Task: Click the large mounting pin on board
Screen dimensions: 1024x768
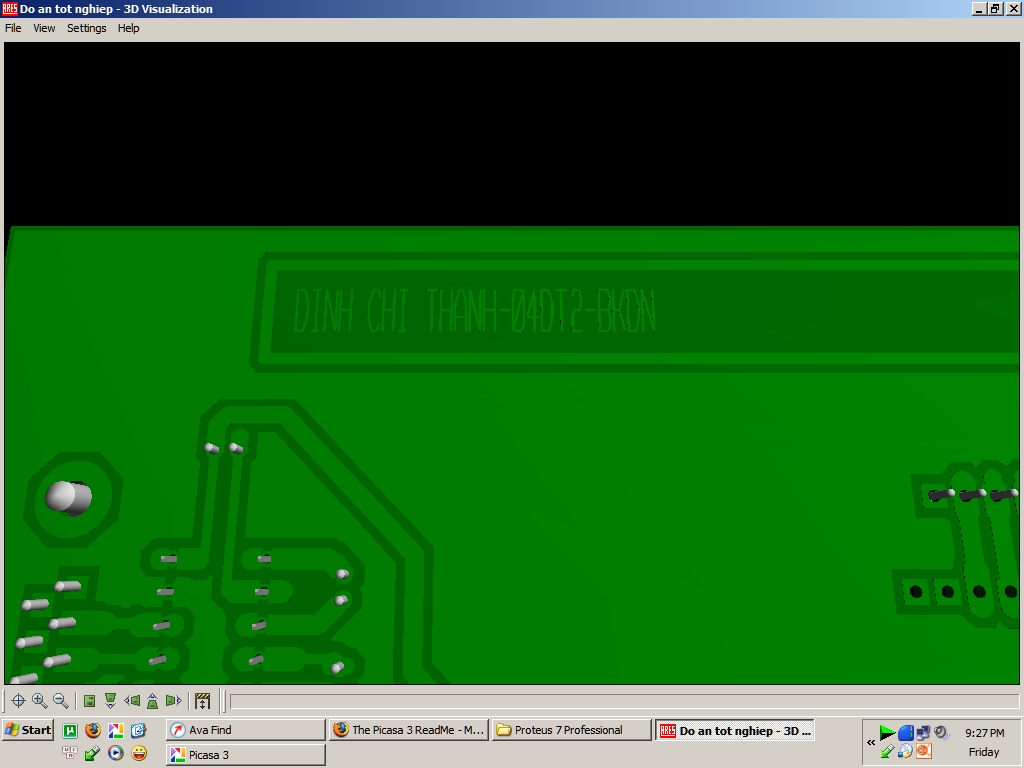Action: pyautogui.click(x=69, y=498)
